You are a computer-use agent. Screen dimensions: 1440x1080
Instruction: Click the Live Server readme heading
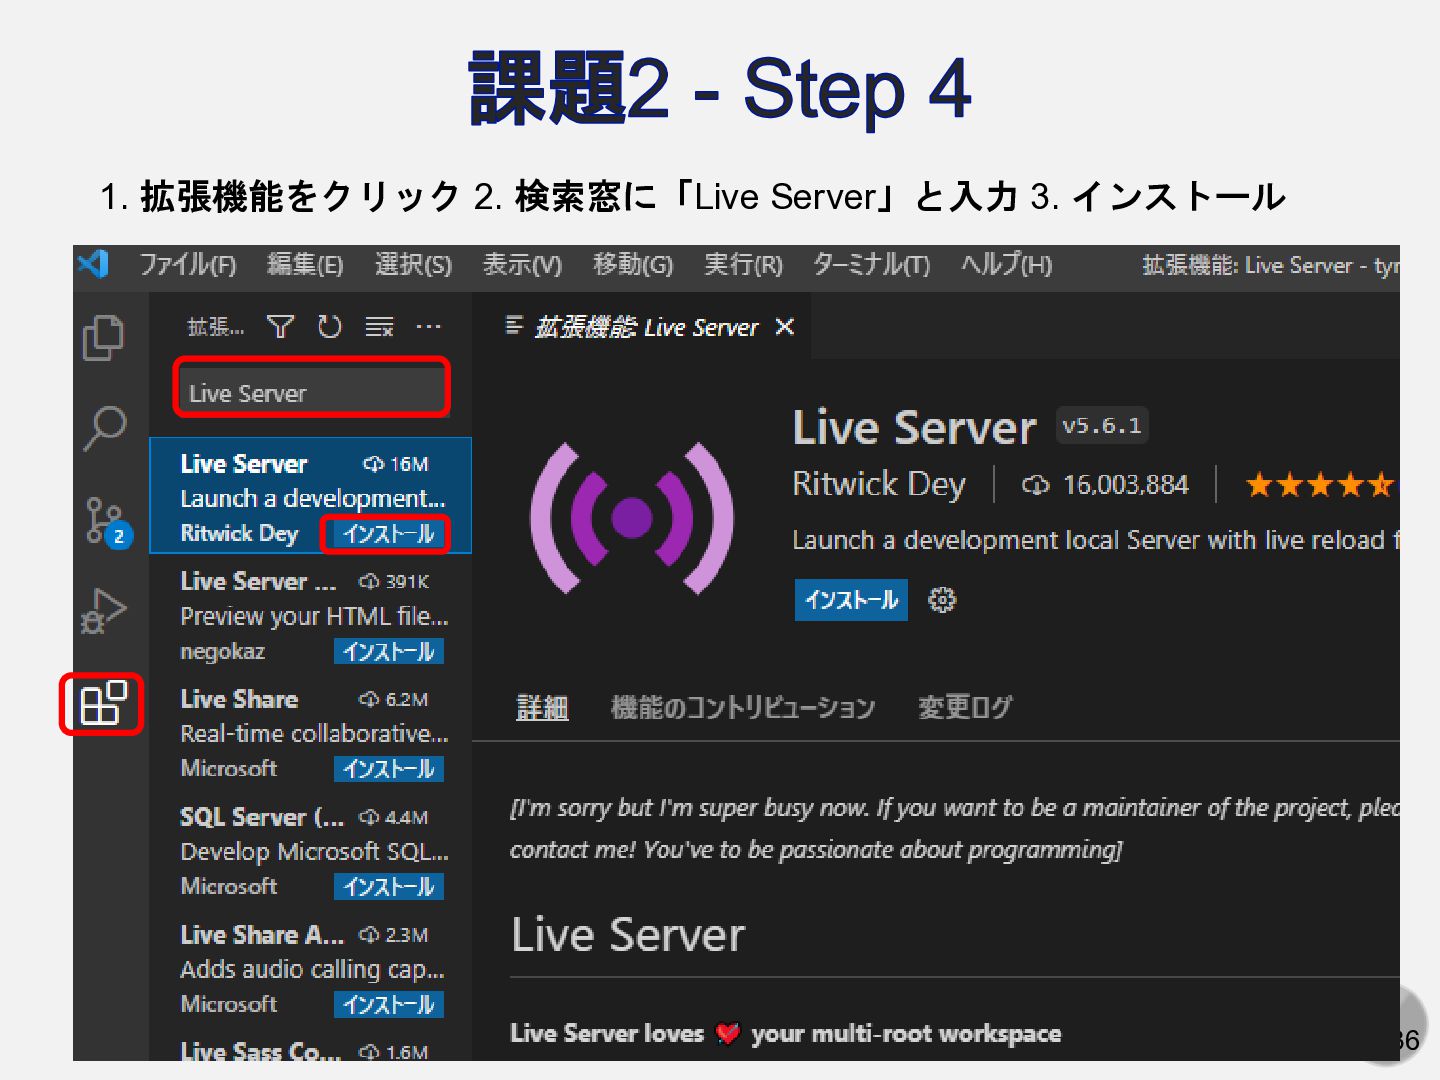tap(628, 935)
